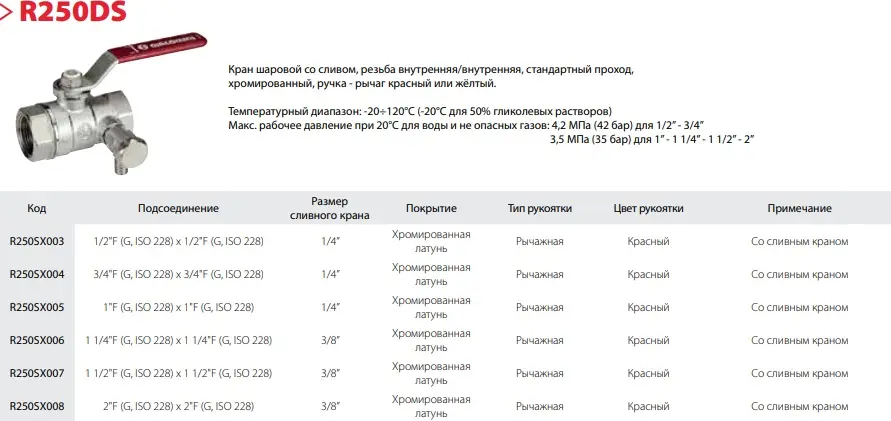Click the Размер сливного крана header
The height and width of the screenshot is (421, 891).
coord(329,208)
